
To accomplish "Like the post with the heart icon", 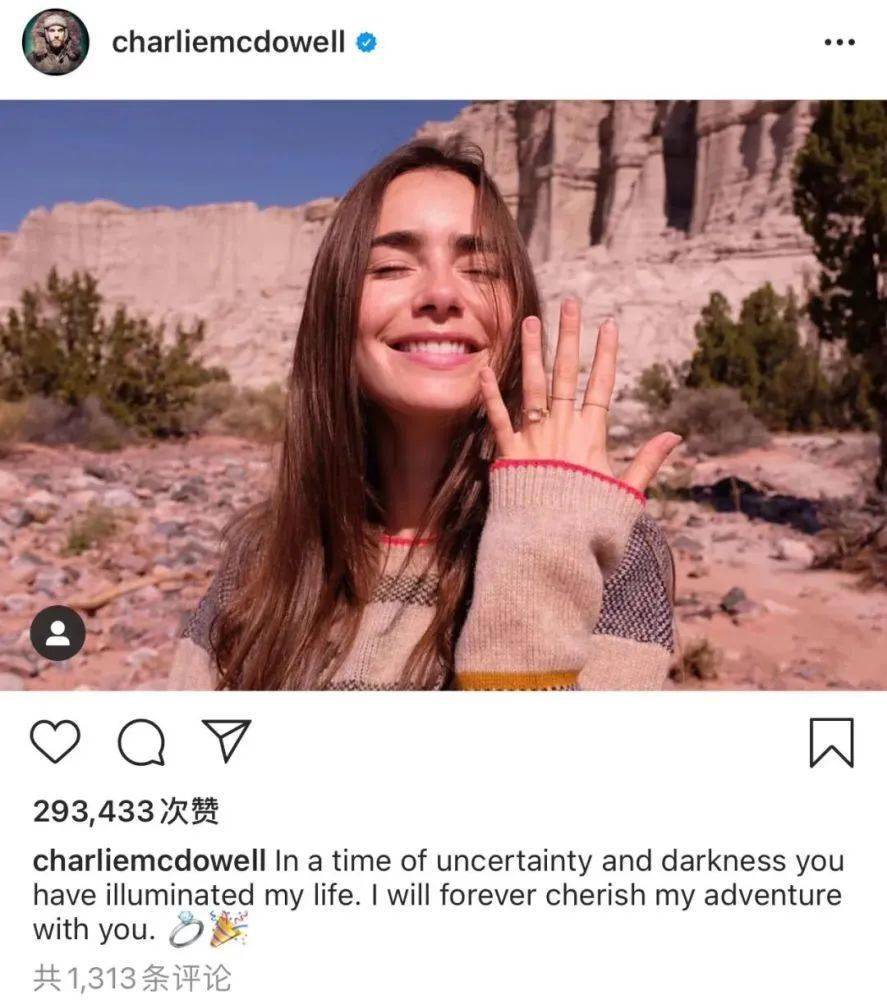I will click(x=55, y=741).
